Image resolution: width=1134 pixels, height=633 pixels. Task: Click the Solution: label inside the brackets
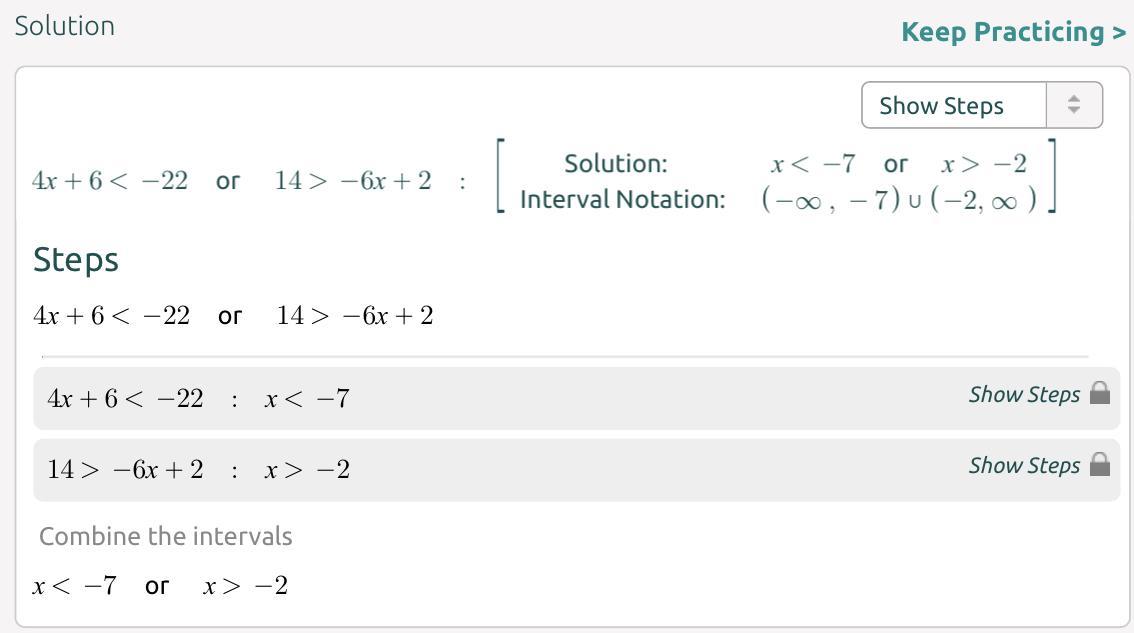click(x=615, y=164)
